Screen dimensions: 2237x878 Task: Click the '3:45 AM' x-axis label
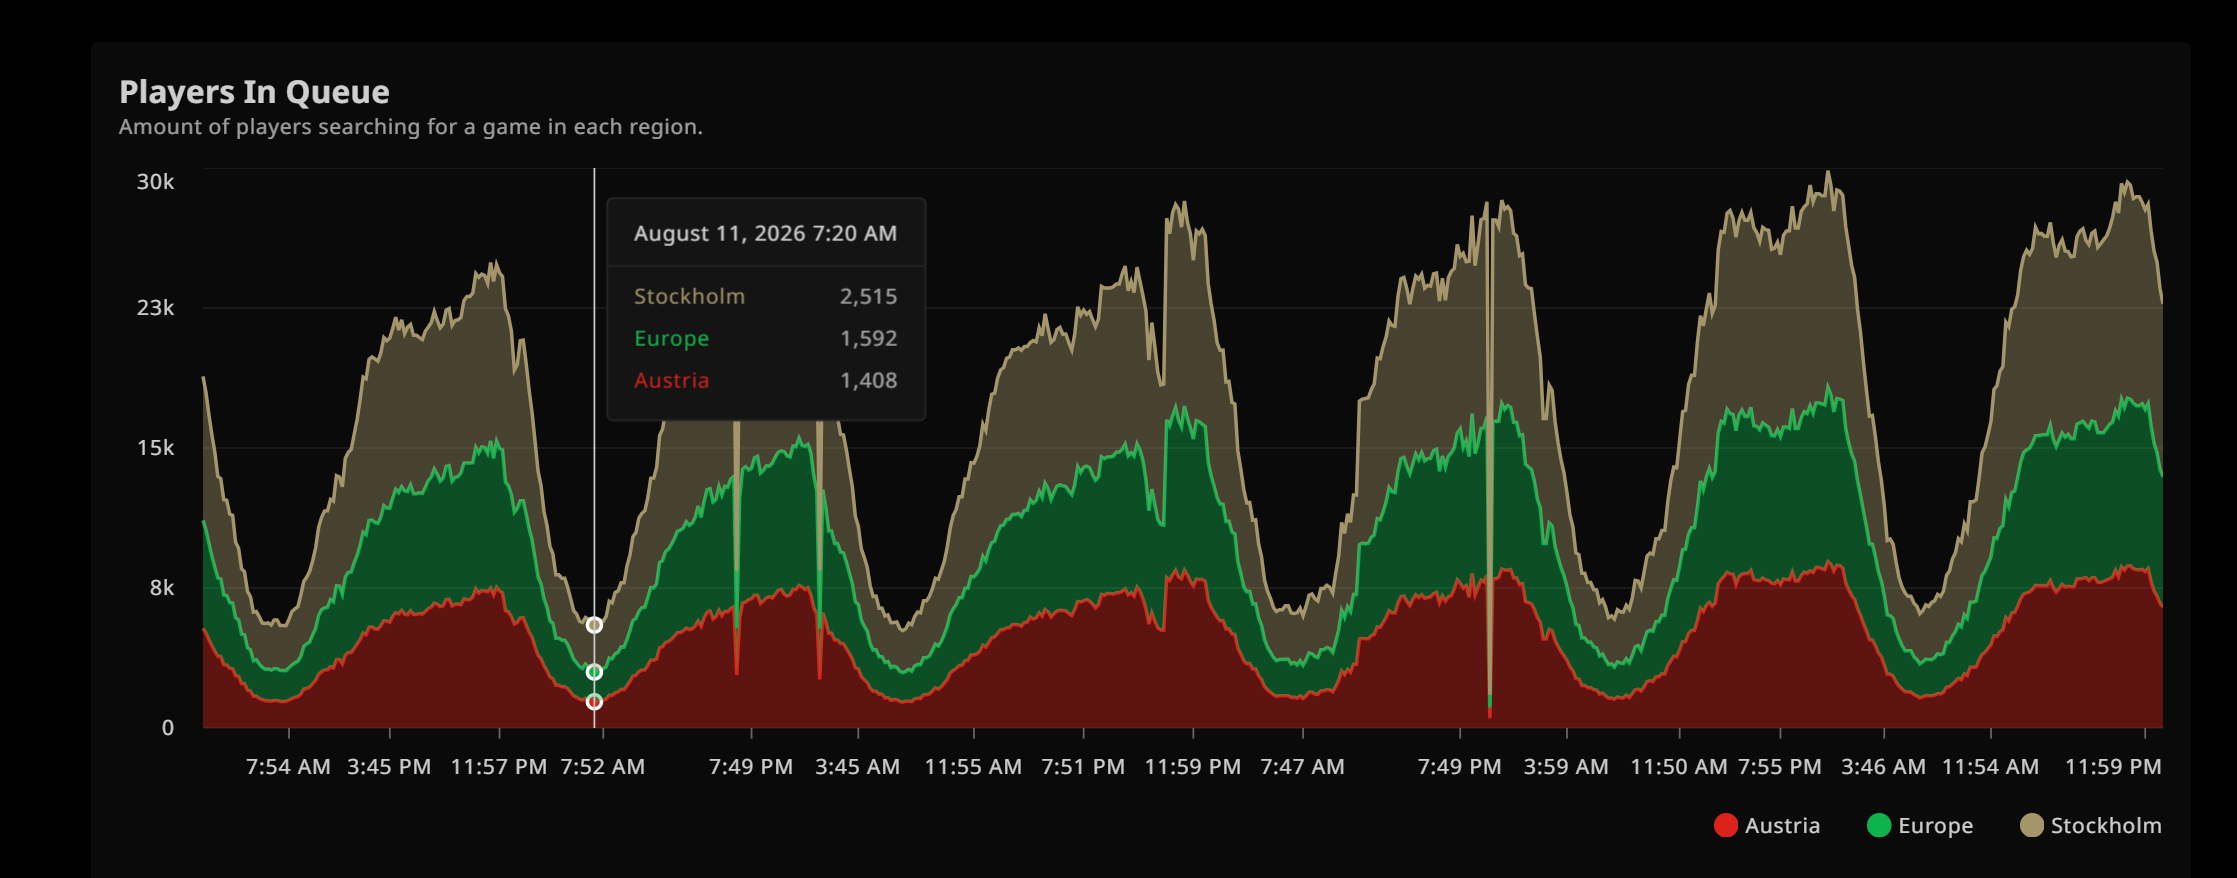pos(857,766)
